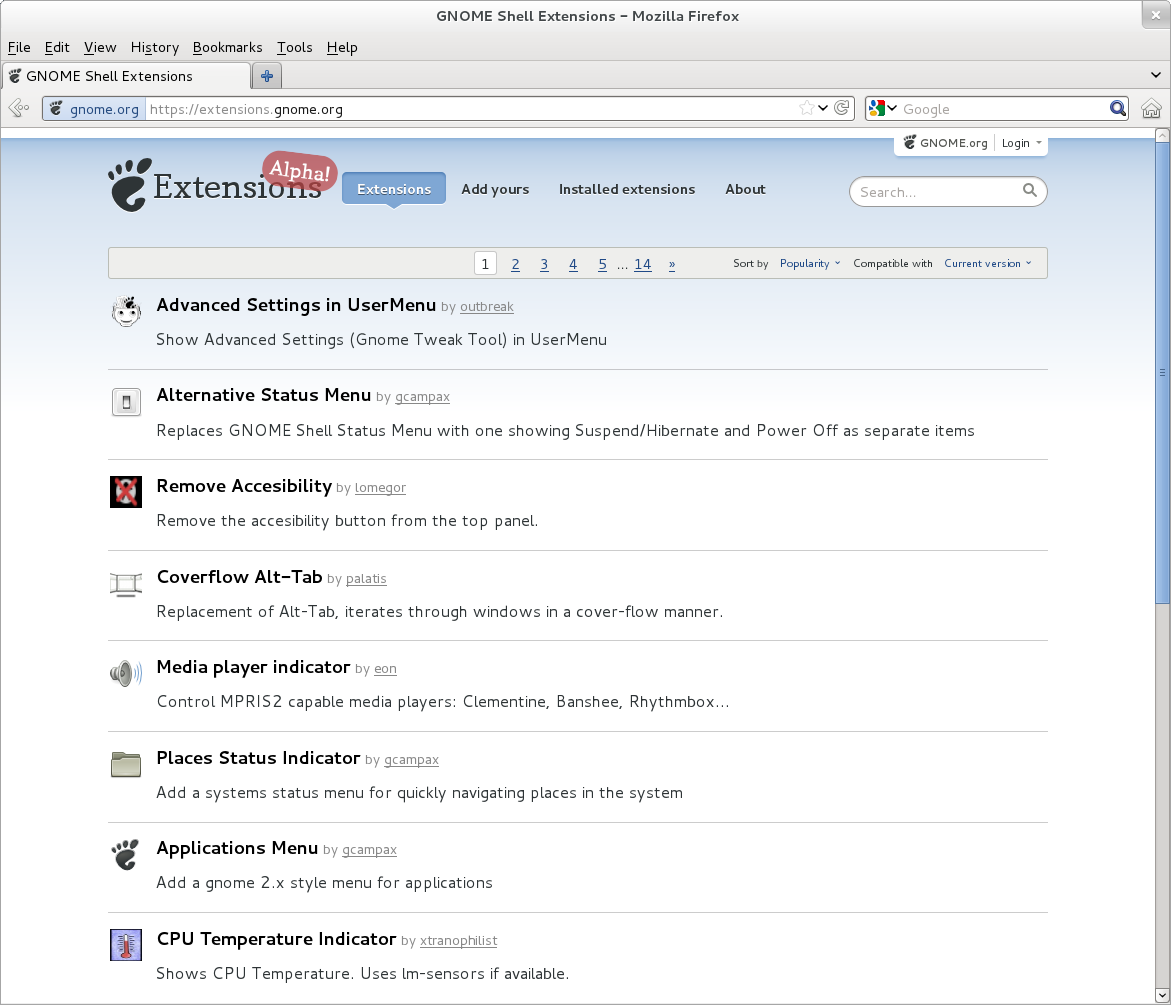Open Coverflow Alt-Tab extension title
Screen dimensions: 1171x1005
(240, 576)
